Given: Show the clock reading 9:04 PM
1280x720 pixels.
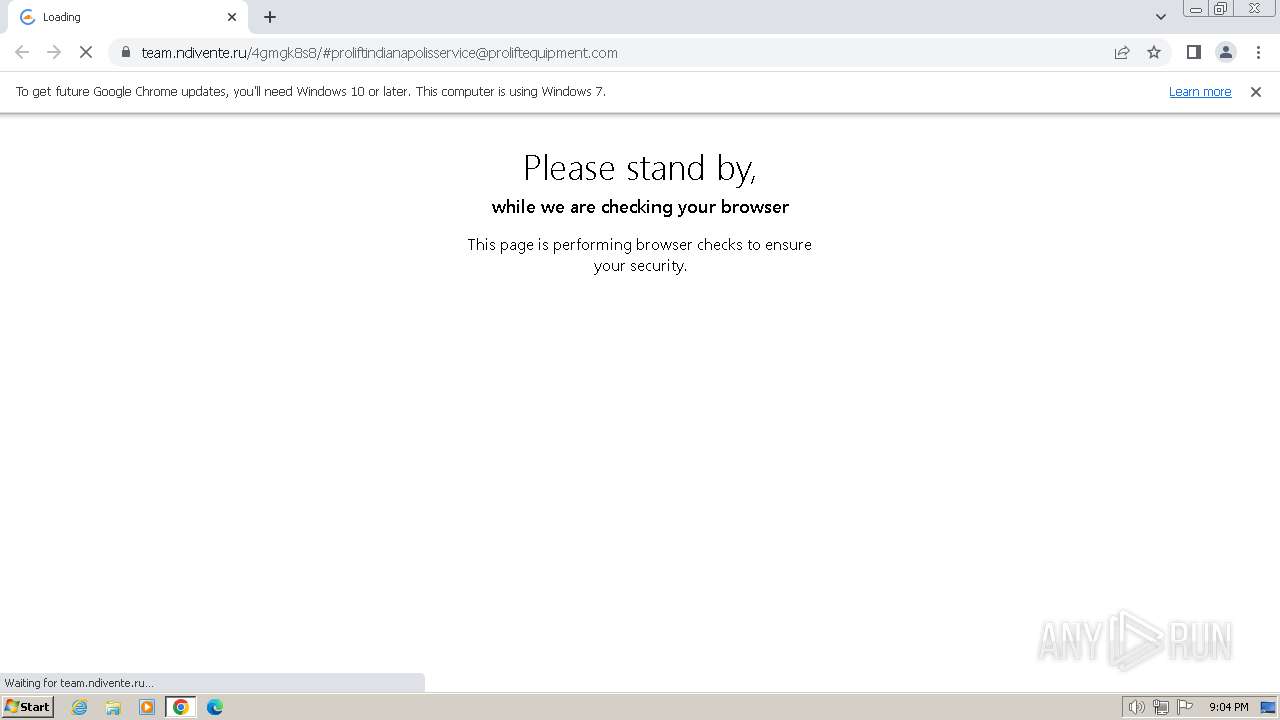Looking at the screenshot, I should point(1228,707).
